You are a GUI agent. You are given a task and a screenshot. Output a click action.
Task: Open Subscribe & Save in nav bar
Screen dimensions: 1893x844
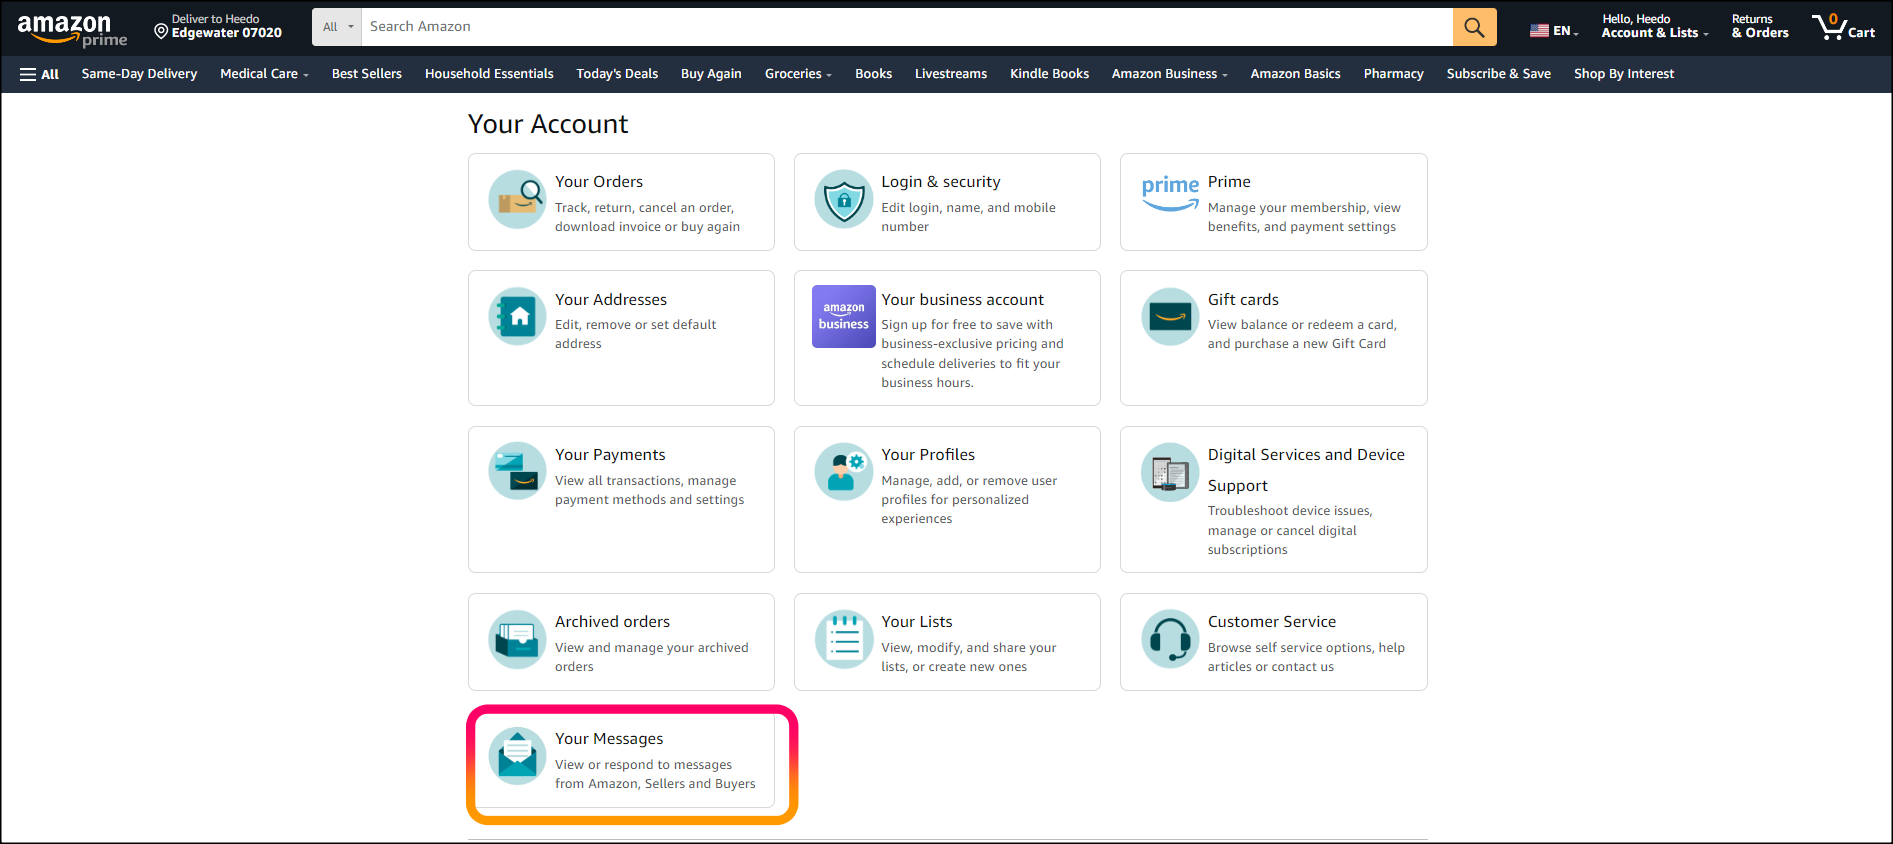tap(1498, 74)
